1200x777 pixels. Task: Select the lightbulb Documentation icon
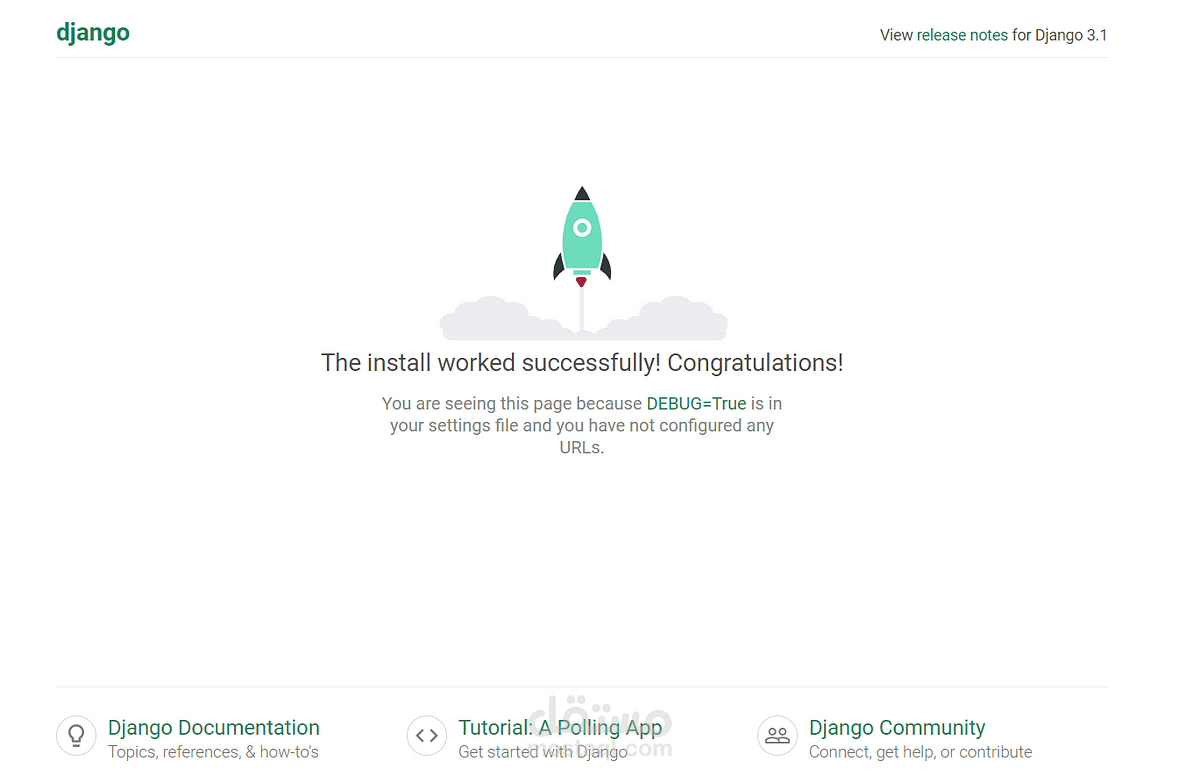pyautogui.click(x=76, y=735)
